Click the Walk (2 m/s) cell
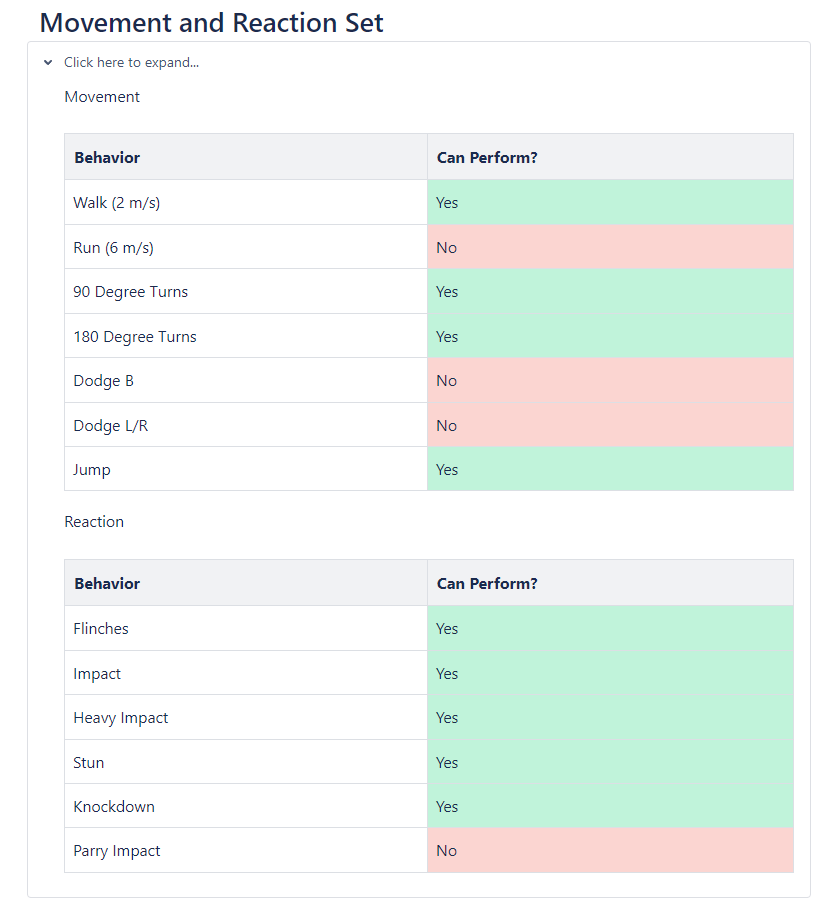 117,203
